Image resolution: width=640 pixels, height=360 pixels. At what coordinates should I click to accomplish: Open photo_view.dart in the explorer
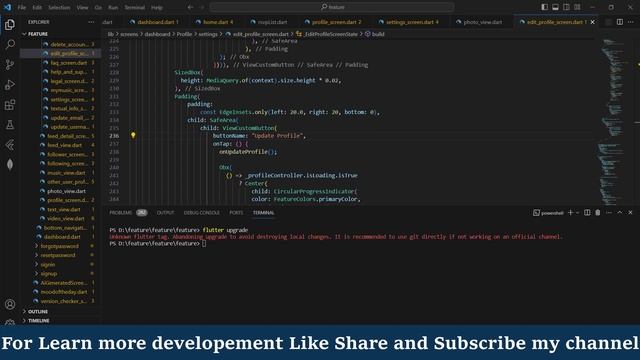pyautogui.click(x=66, y=191)
